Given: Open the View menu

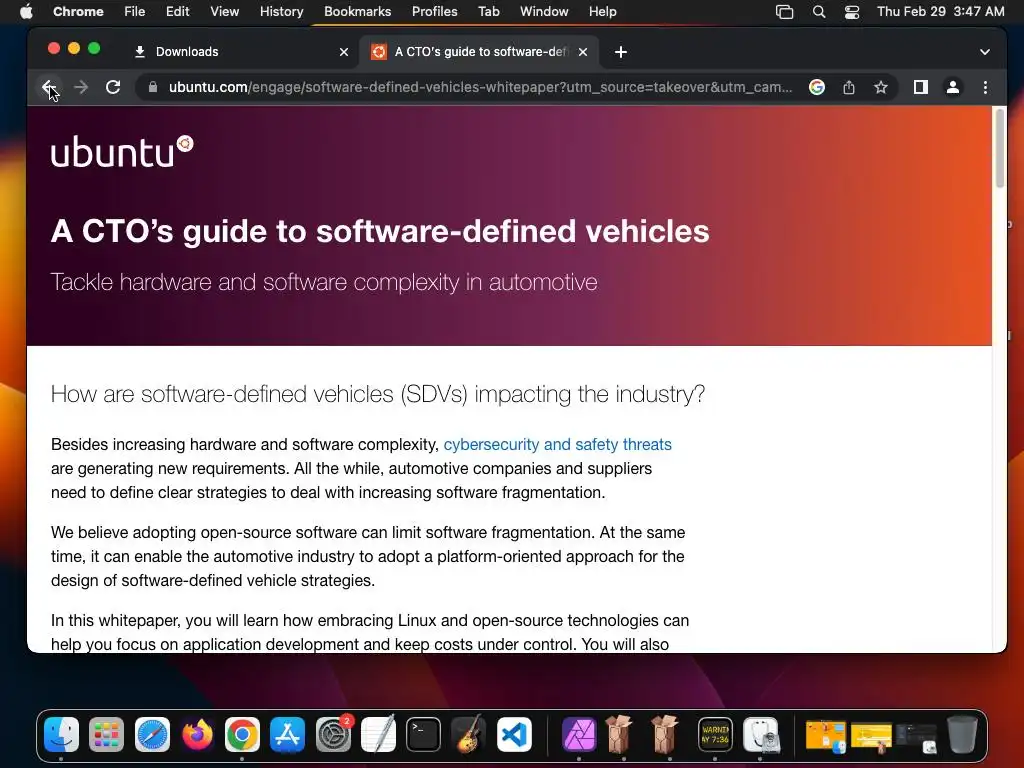Looking at the screenshot, I should 224,12.
